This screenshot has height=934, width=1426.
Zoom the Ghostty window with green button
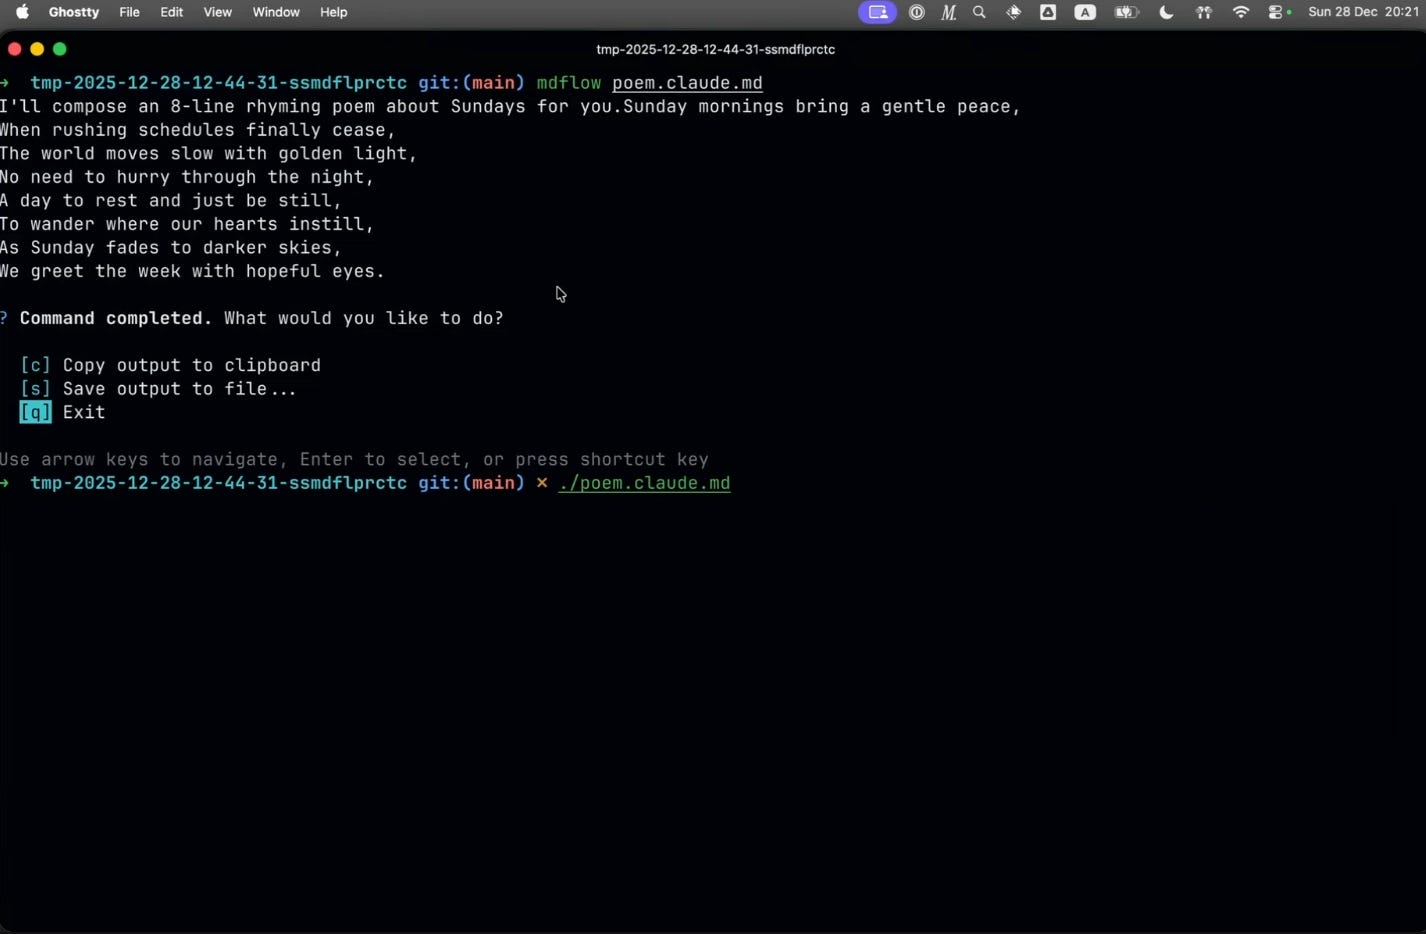pyautogui.click(x=60, y=49)
